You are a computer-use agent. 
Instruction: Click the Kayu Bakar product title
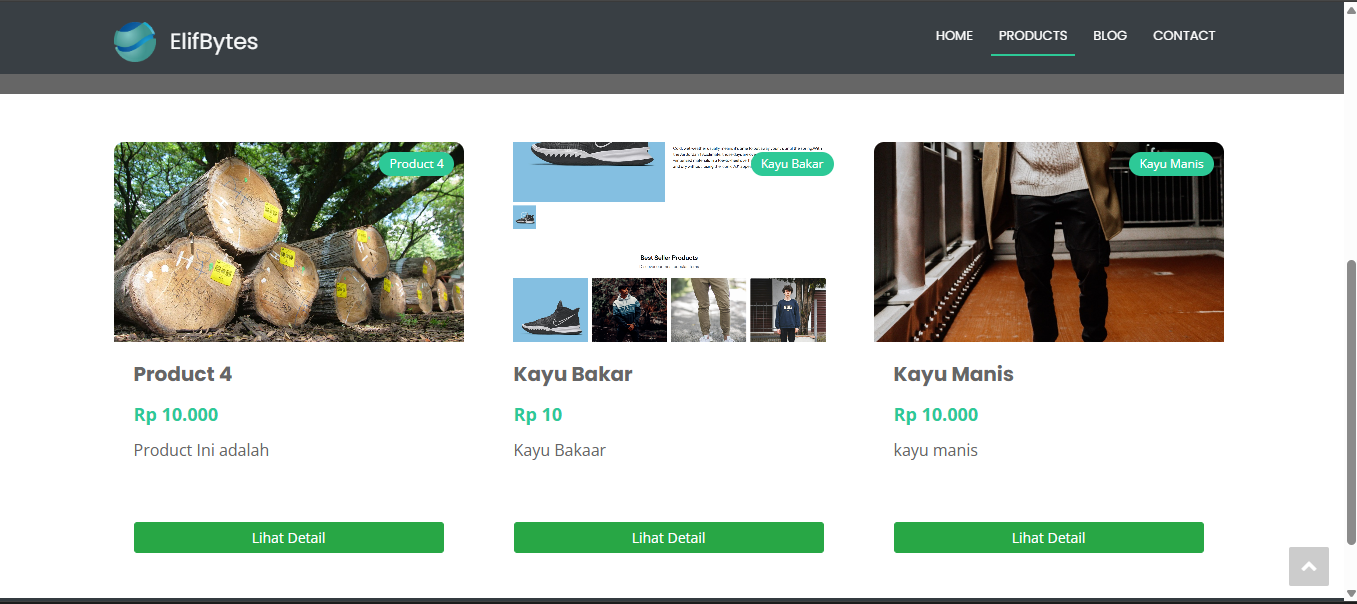coord(573,374)
